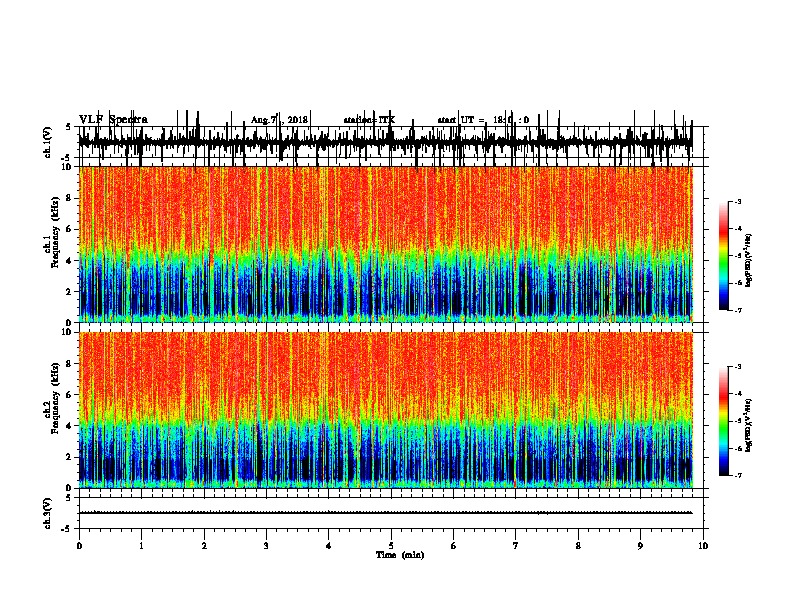Click the ch.2 color bar 'log(PSD)(V²/Hz)' label
The image size is (792, 612).
point(748,425)
